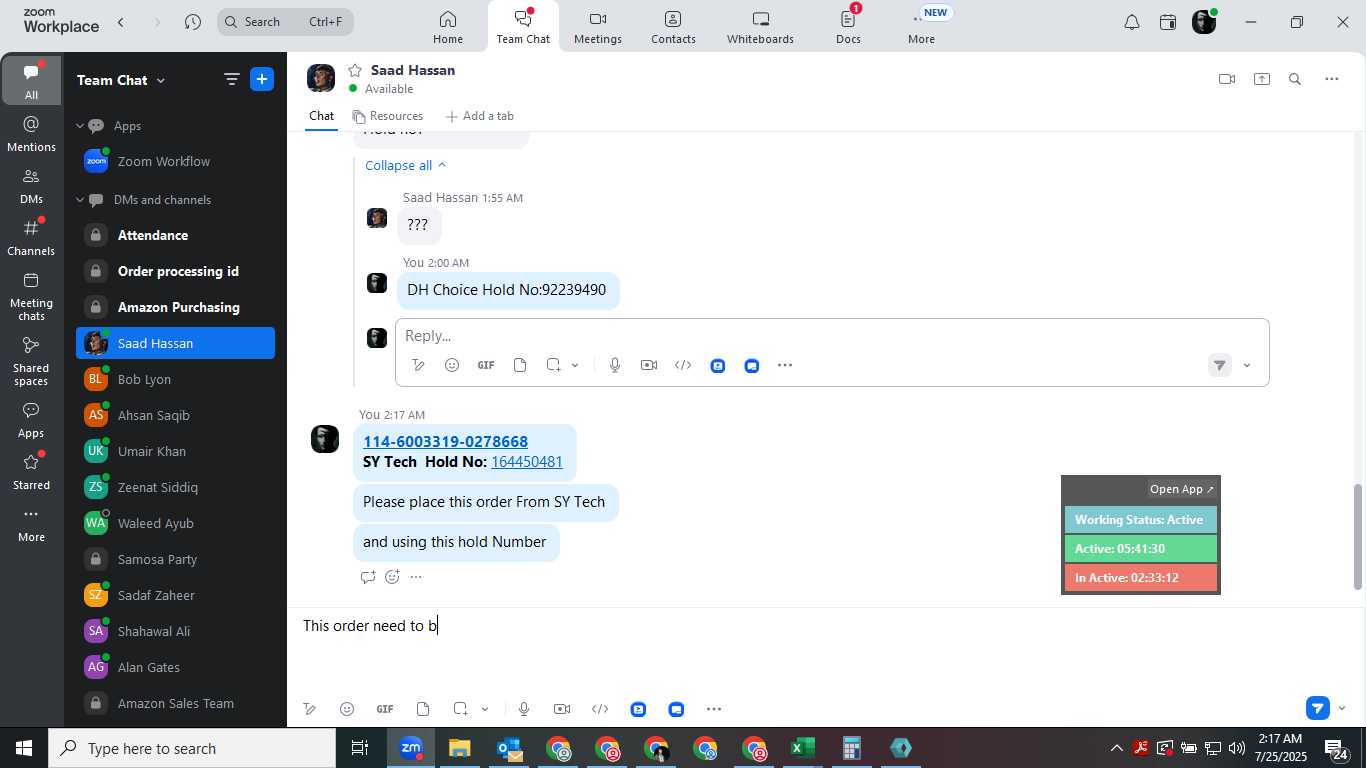The image size is (1366, 768).
Task: Open the Team Chat filter icon
Action: (x=231, y=80)
